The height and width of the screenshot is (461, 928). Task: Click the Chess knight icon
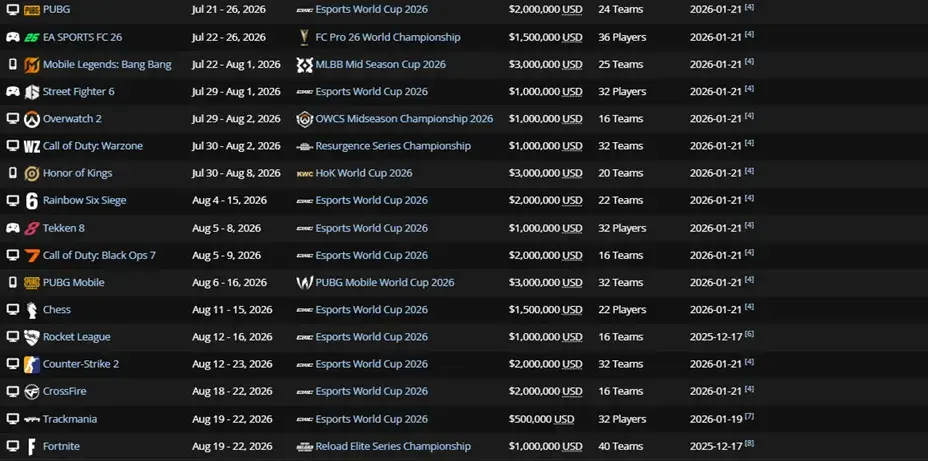(32, 310)
